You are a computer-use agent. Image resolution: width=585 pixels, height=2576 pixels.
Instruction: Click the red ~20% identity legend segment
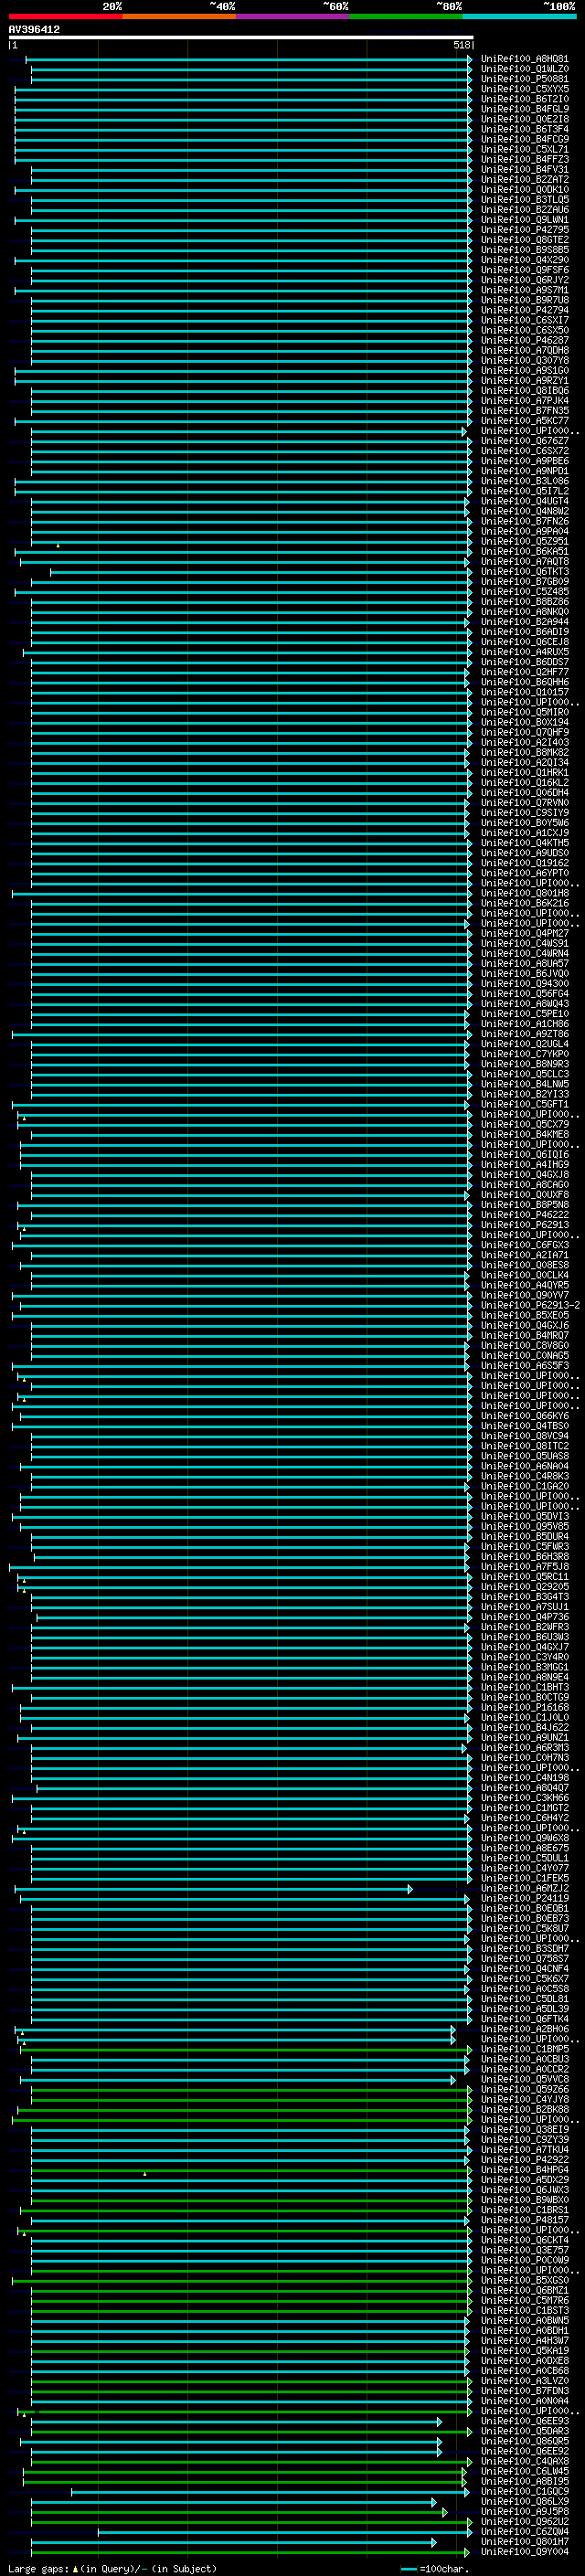pos(65,16)
